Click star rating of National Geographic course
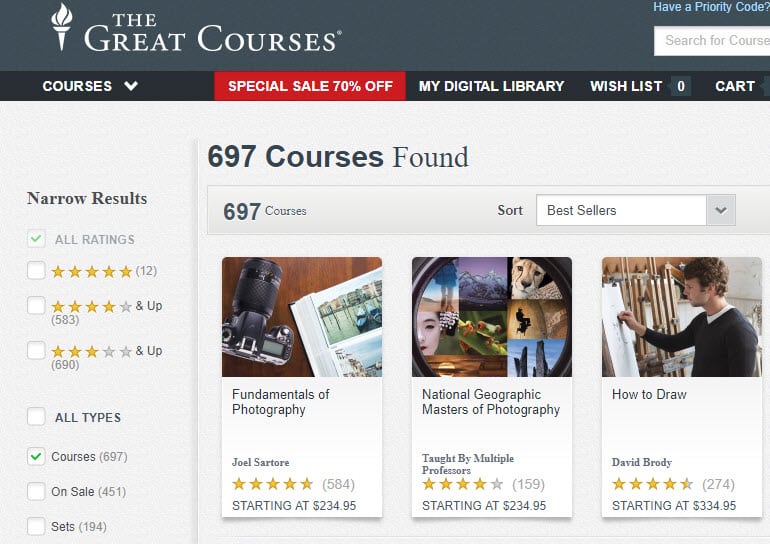This screenshot has width=770, height=544. (463, 484)
